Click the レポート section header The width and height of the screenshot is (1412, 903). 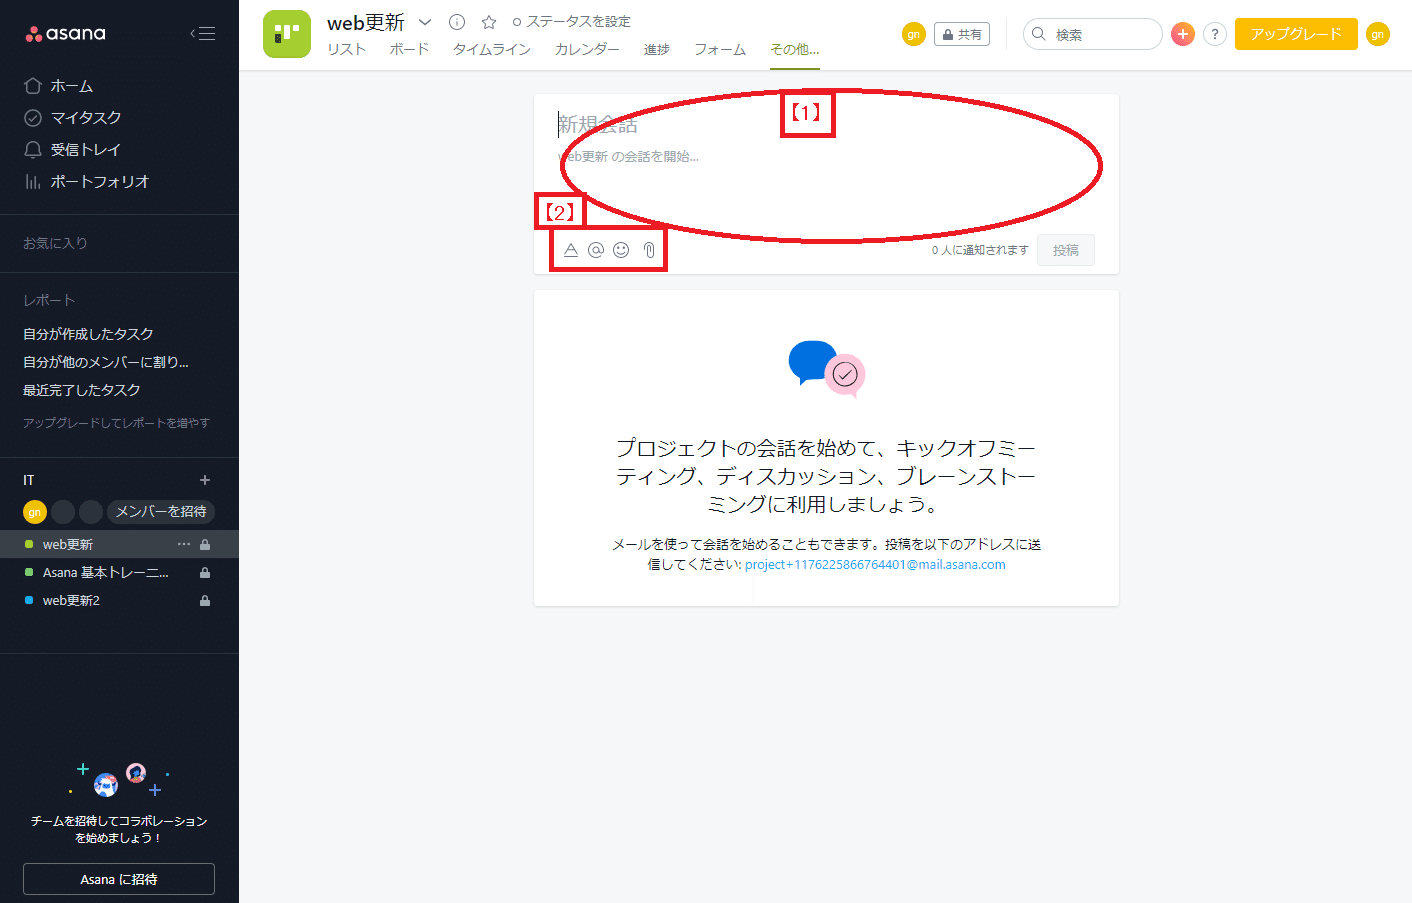49,300
